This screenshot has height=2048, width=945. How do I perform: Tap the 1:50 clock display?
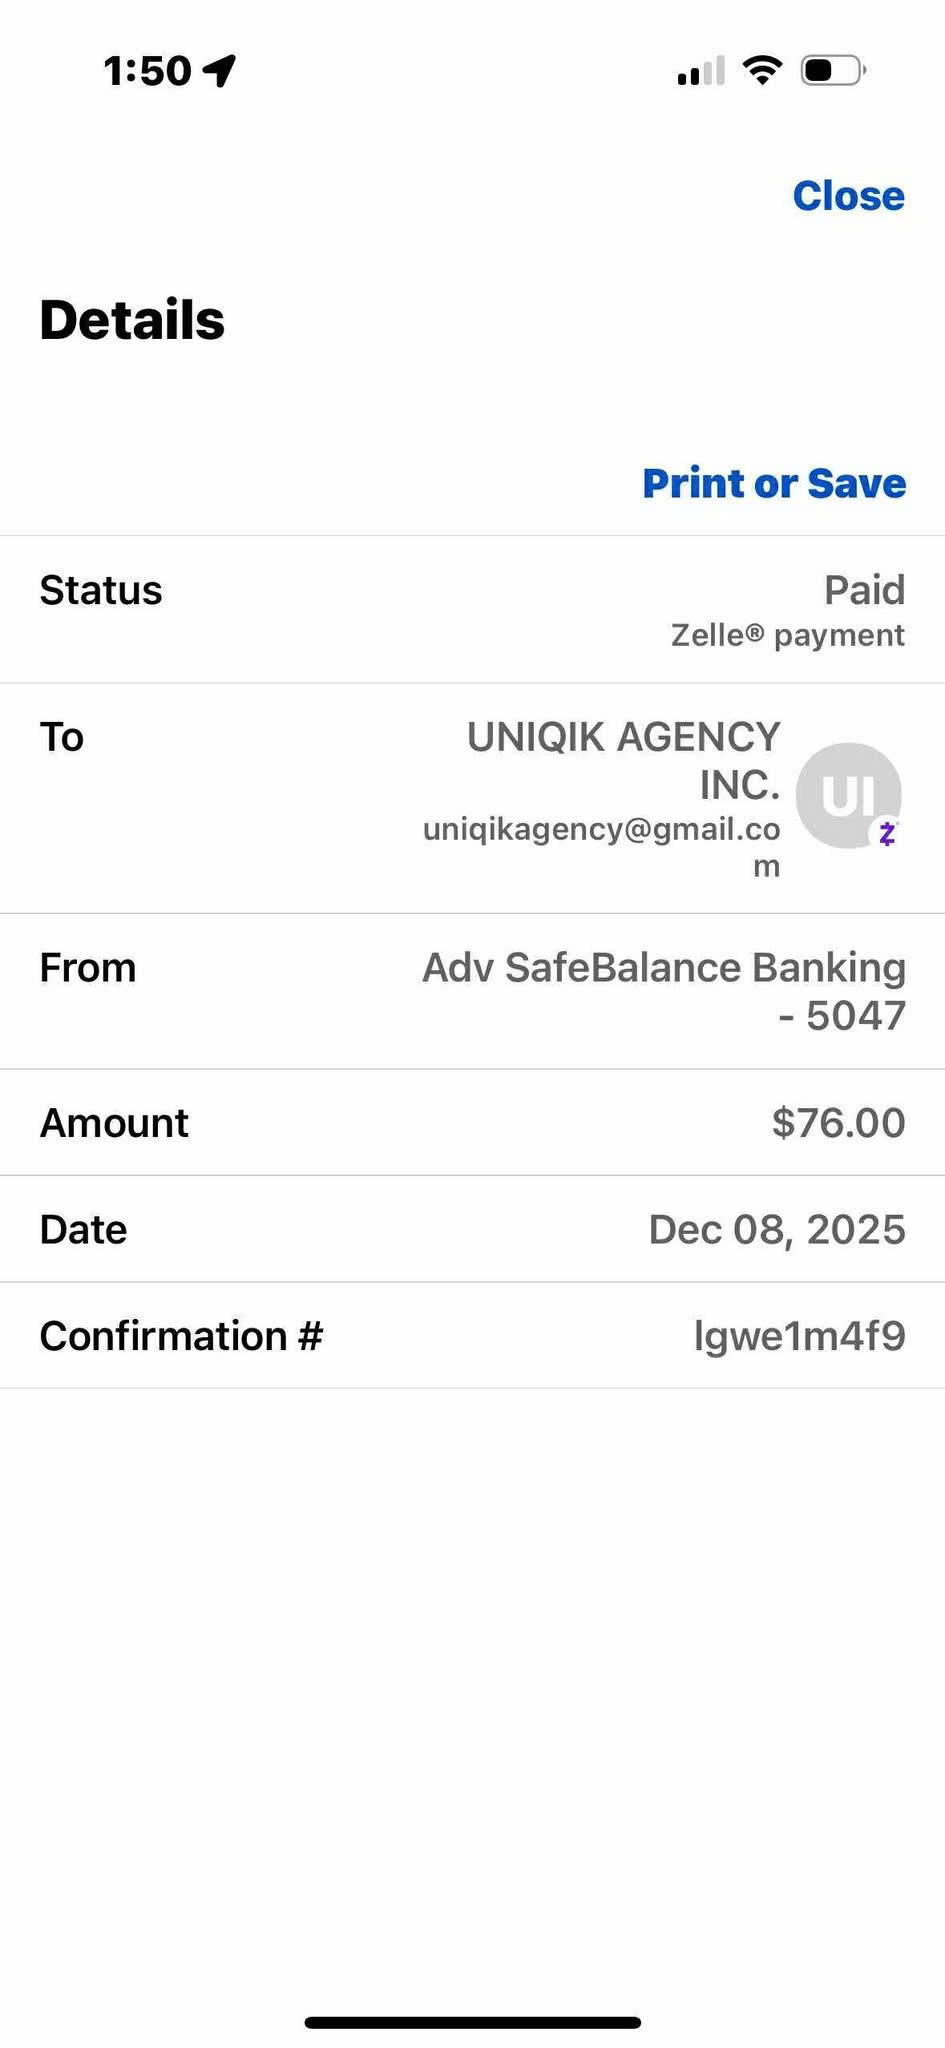(147, 71)
